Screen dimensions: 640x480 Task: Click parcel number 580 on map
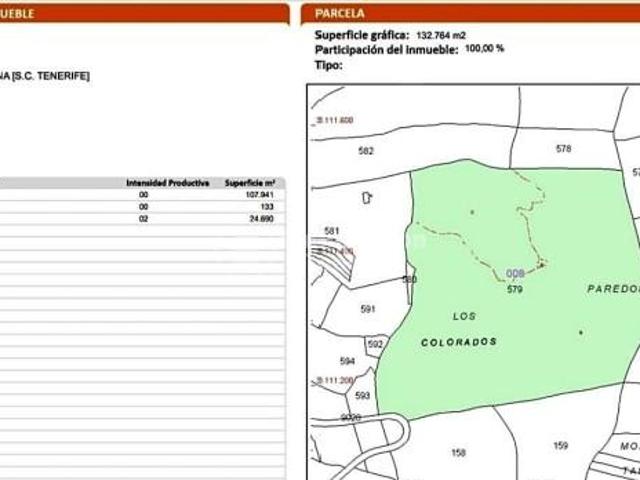coord(409,280)
